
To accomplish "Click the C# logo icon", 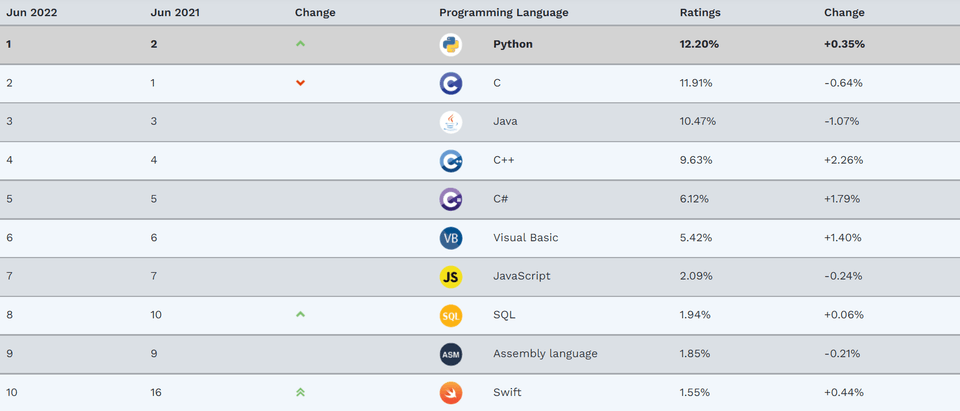I will pyautogui.click(x=451, y=199).
